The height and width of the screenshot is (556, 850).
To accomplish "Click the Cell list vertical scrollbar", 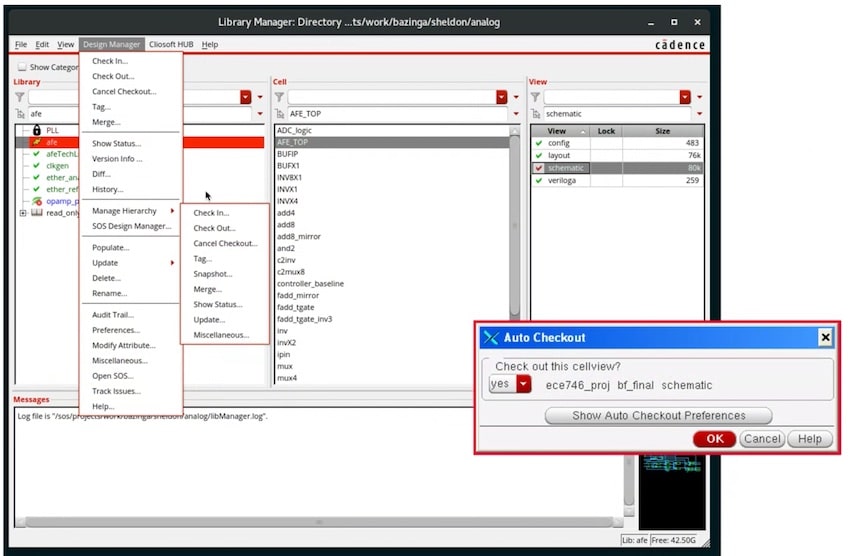I will (x=514, y=225).
